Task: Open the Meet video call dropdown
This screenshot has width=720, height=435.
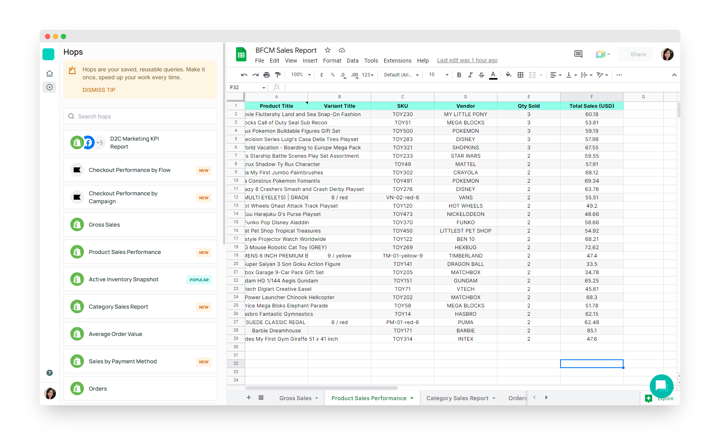Action: tap(602, 54)
